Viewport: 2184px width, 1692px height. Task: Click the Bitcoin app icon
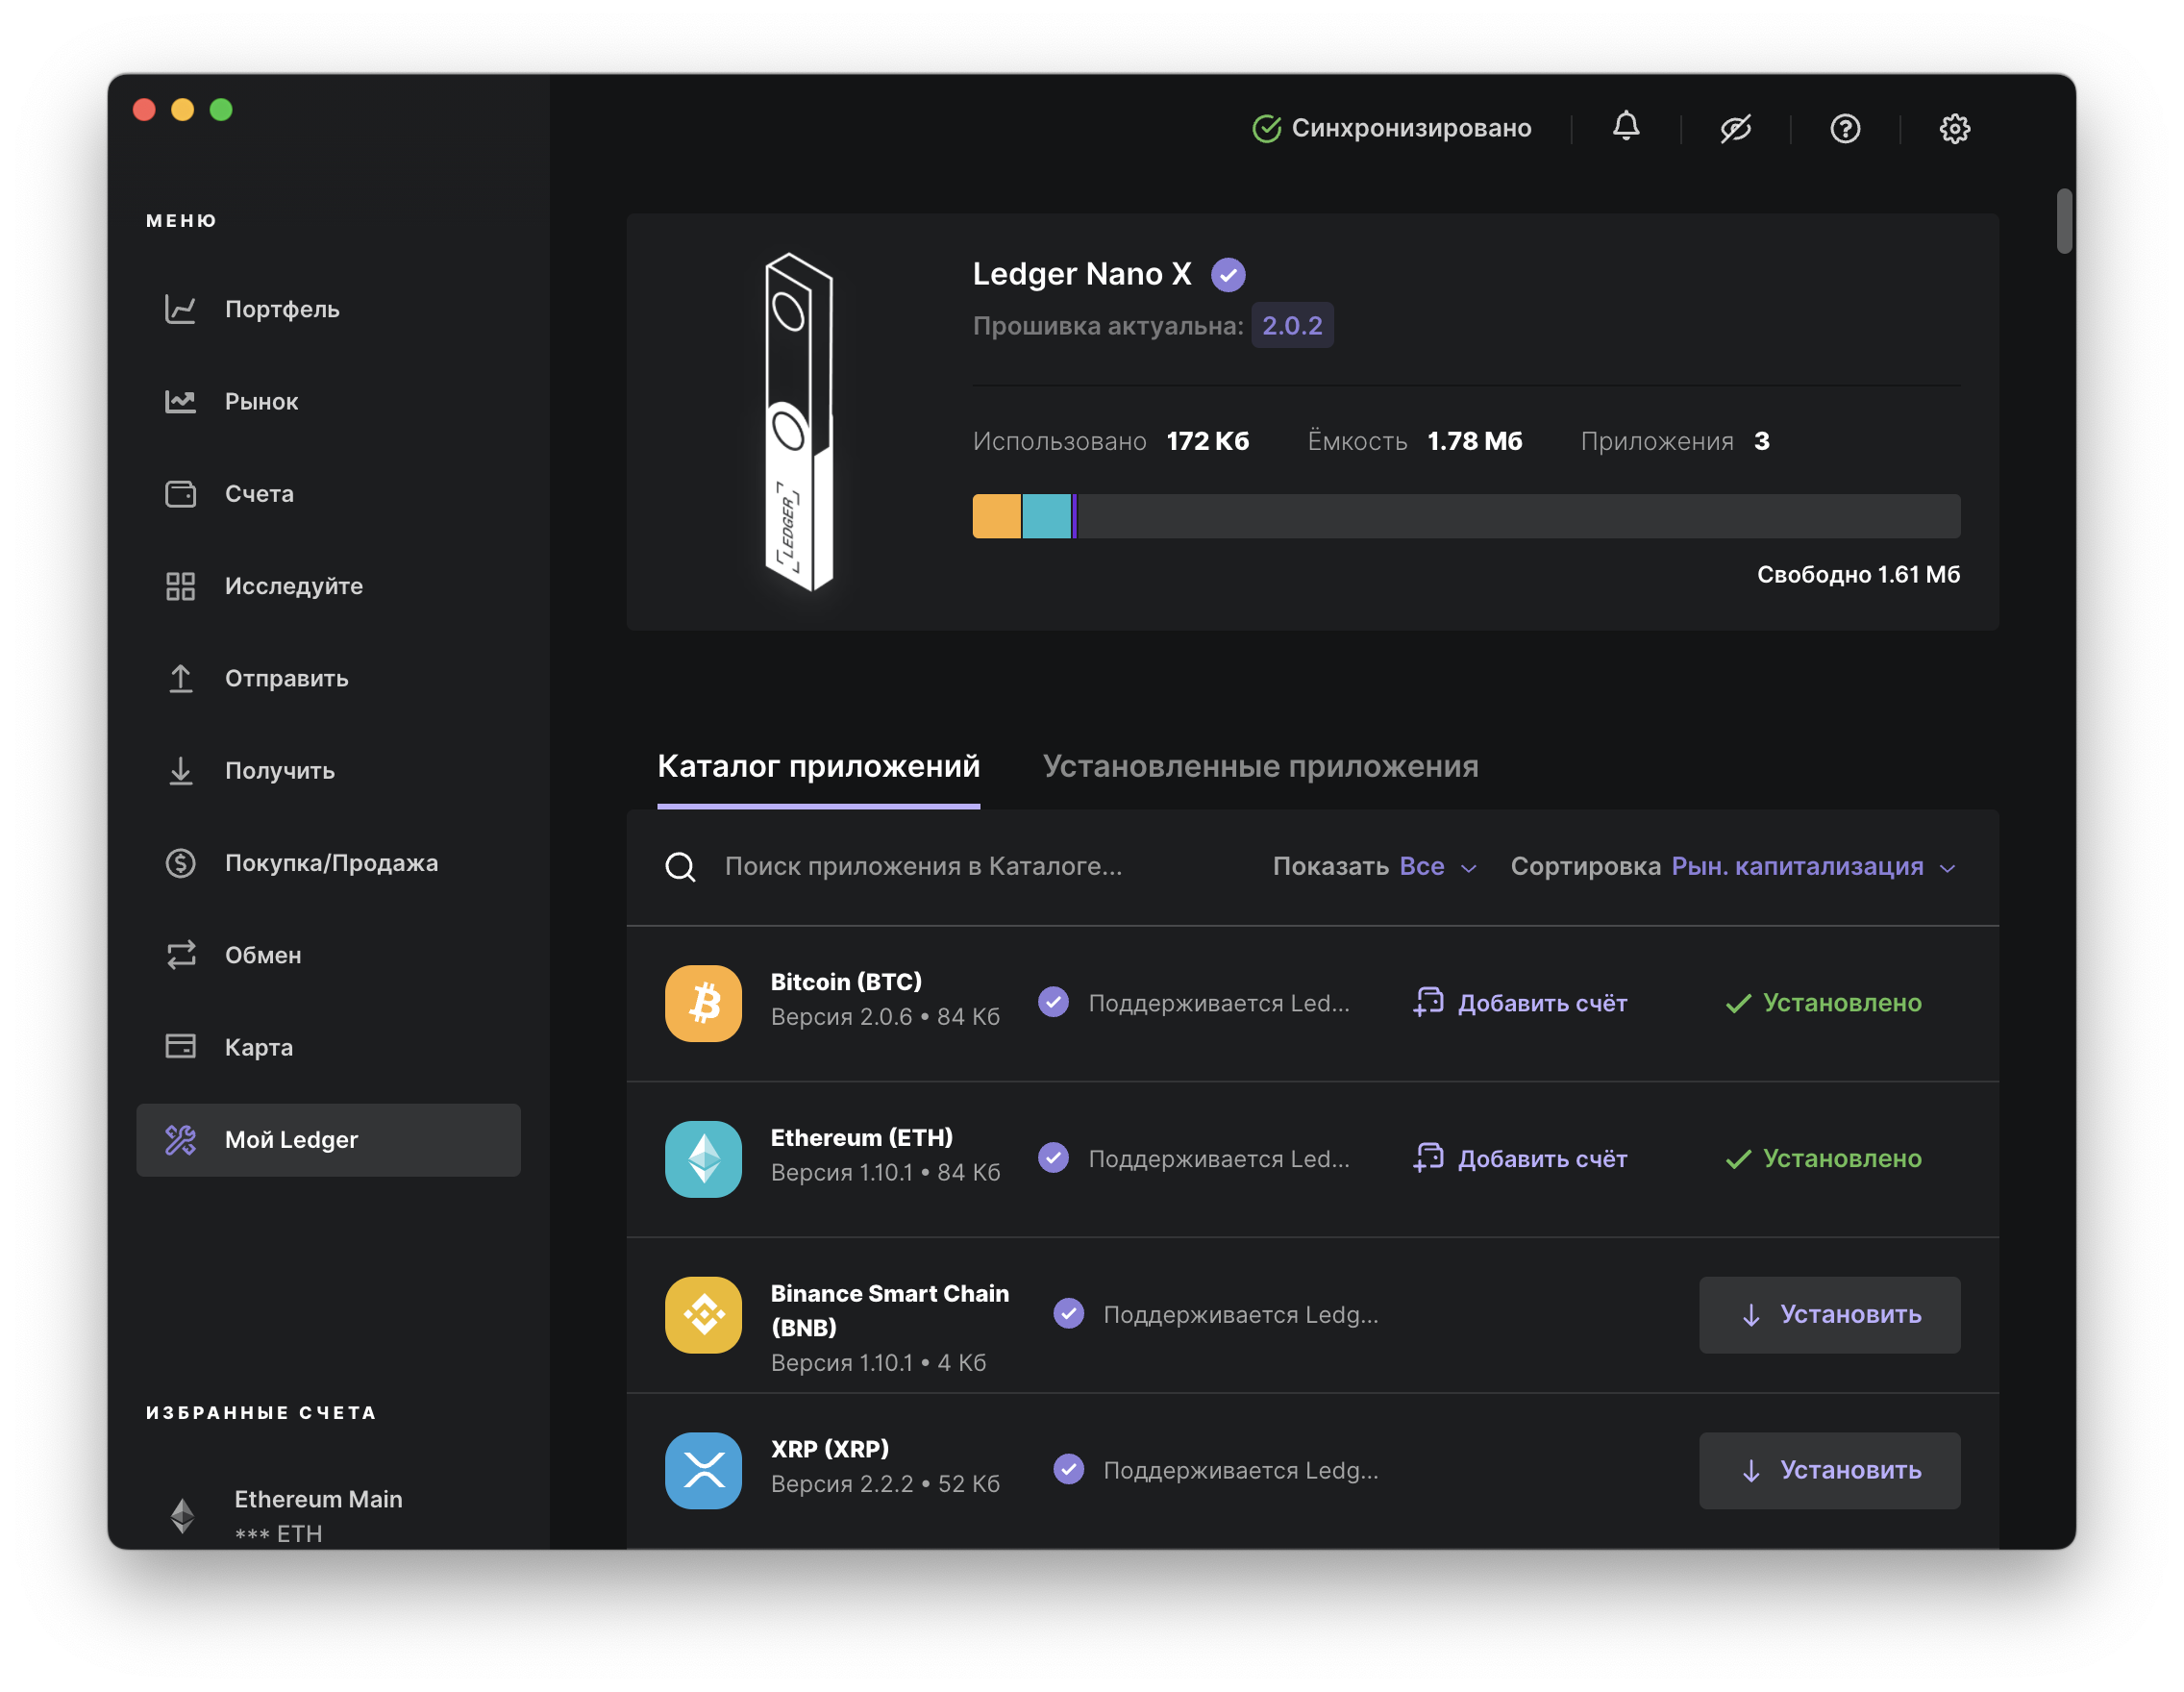coord(703,1002)
